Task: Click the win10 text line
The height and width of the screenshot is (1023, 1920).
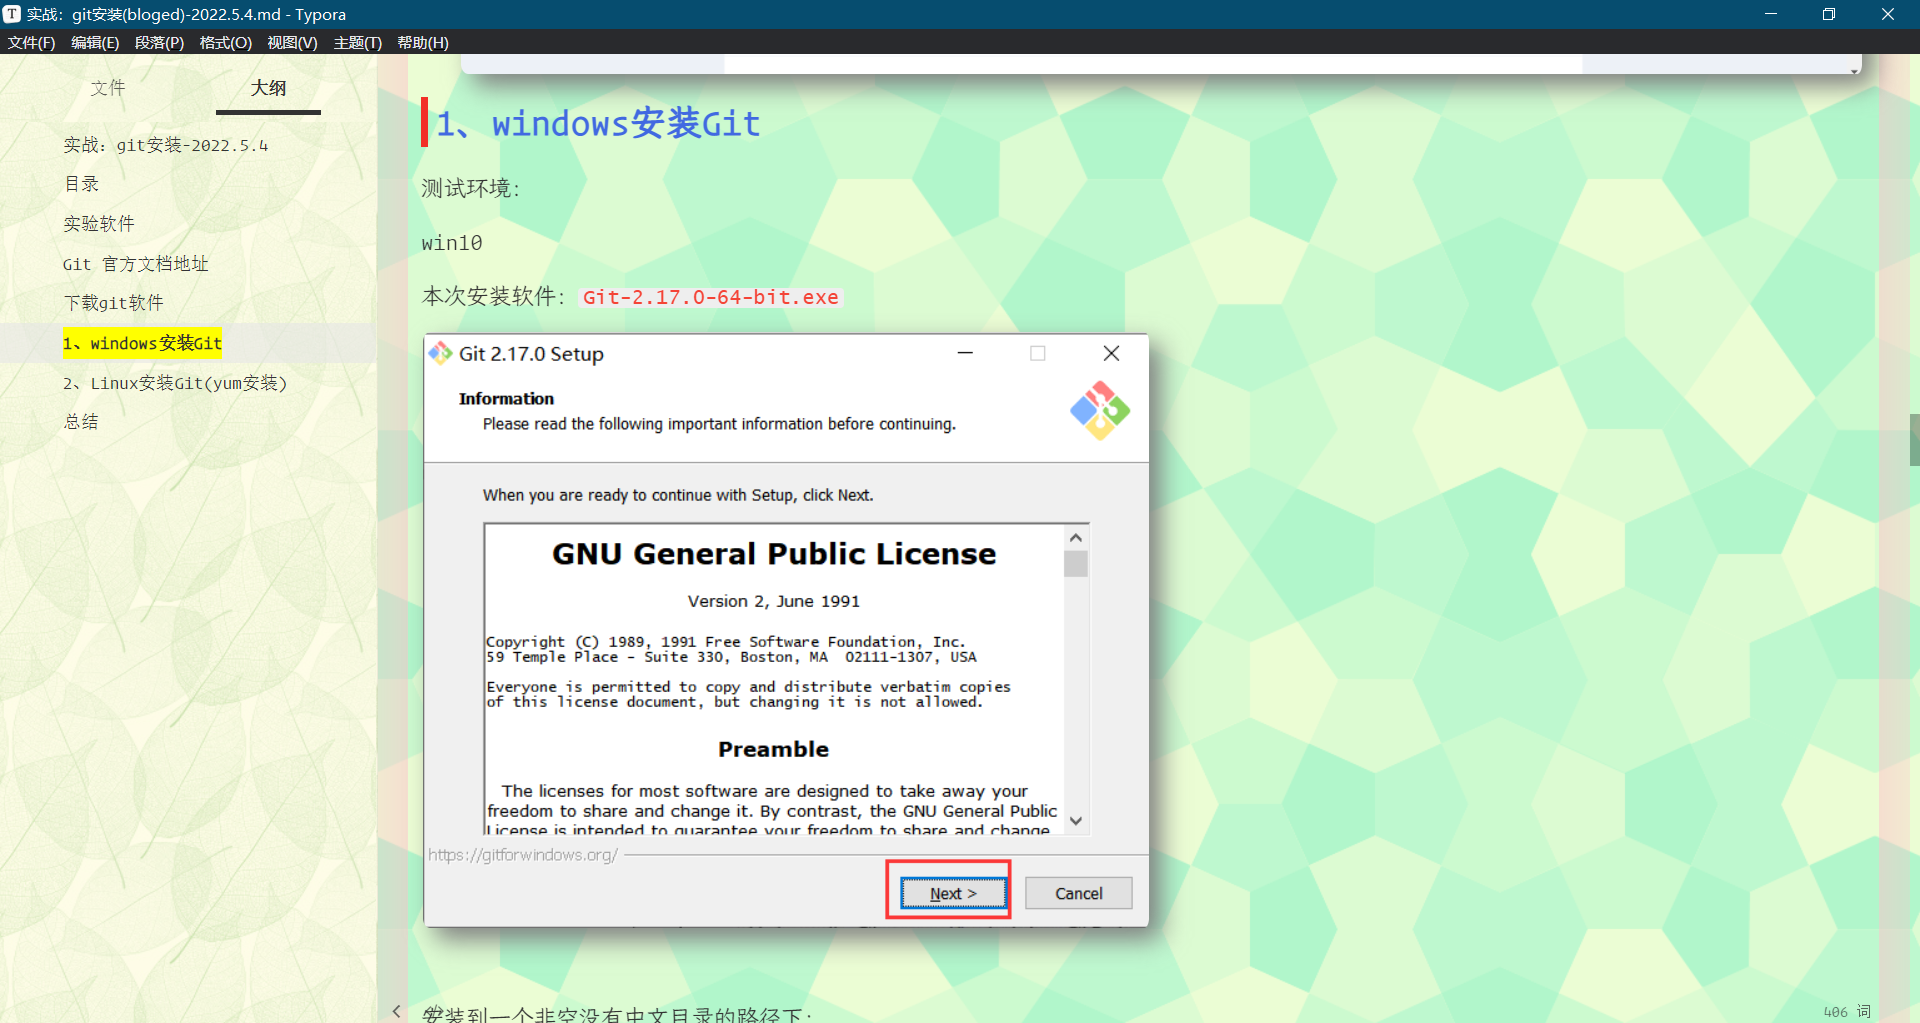Action: [452, 243]
